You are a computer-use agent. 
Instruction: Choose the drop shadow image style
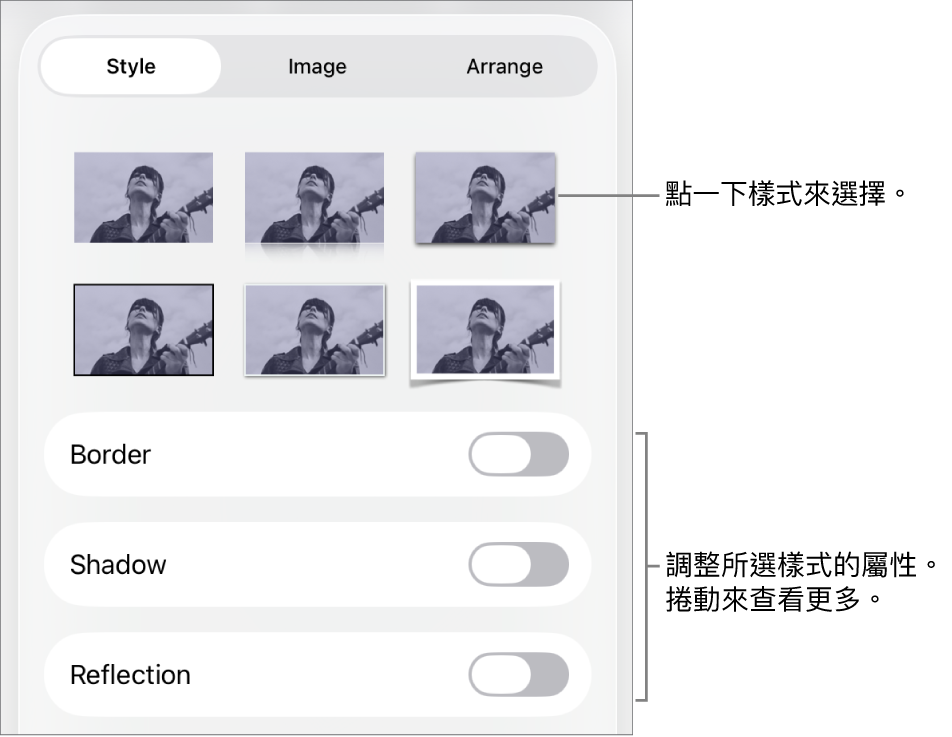[x=485, y=197]
